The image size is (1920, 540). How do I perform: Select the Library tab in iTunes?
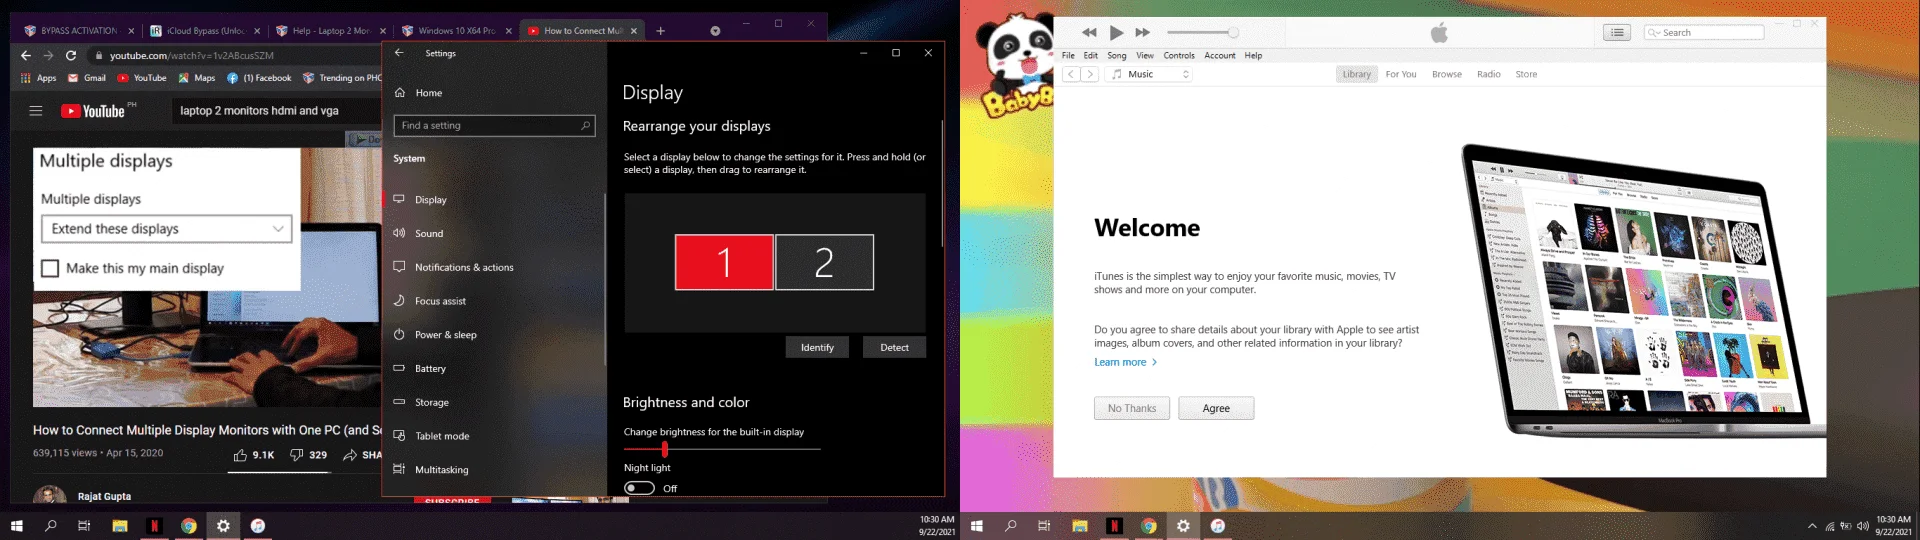click(x=1357, y=74)
